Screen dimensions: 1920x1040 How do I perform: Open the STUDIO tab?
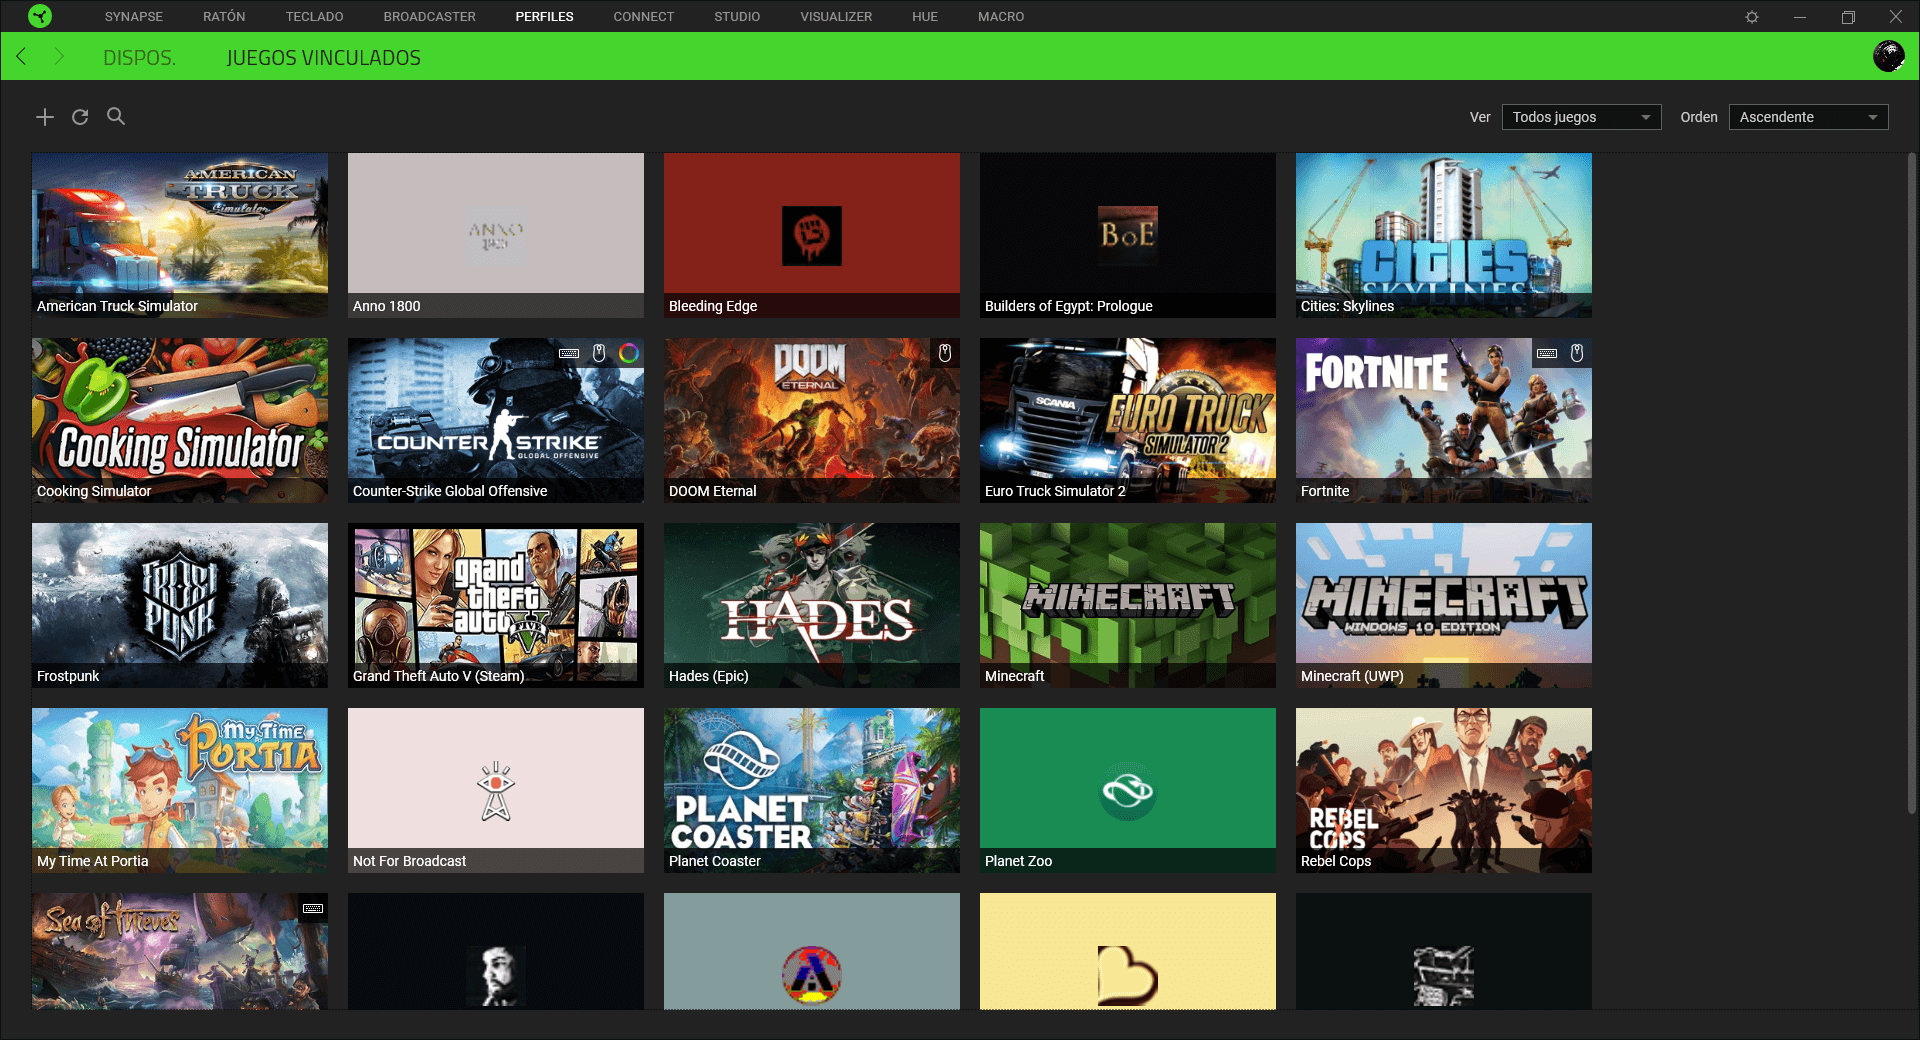click(737, 16)
